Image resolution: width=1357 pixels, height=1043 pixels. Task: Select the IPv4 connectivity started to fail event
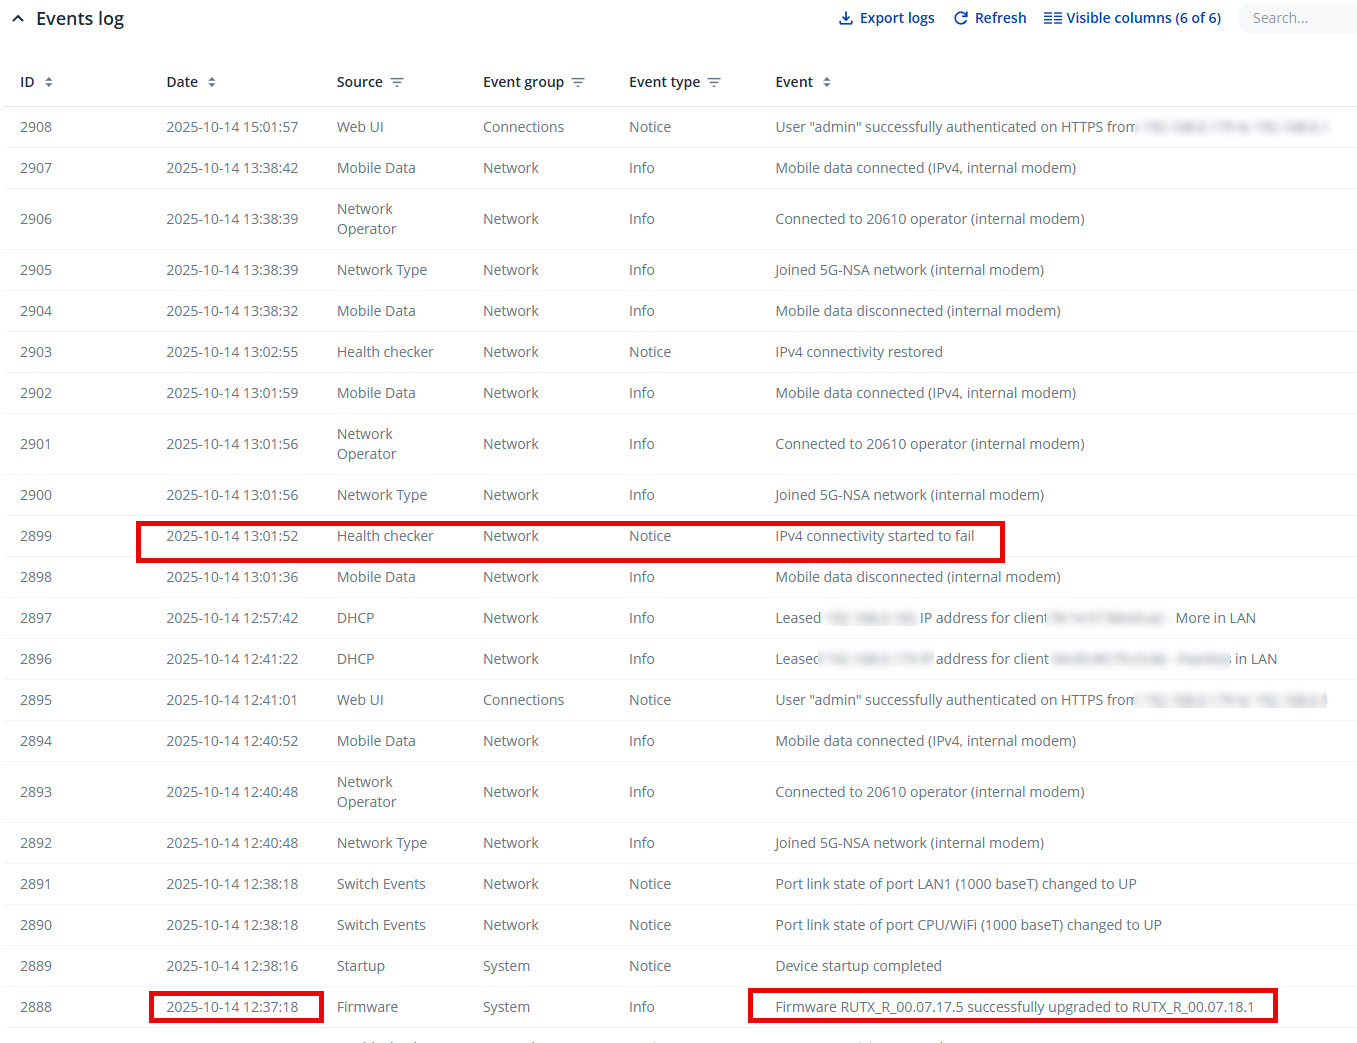[874, 536]
